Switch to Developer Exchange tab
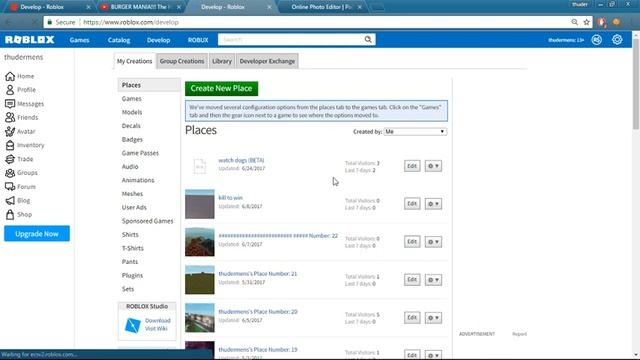The width and height of the screenshot is (640, 360). click(267, 61)
